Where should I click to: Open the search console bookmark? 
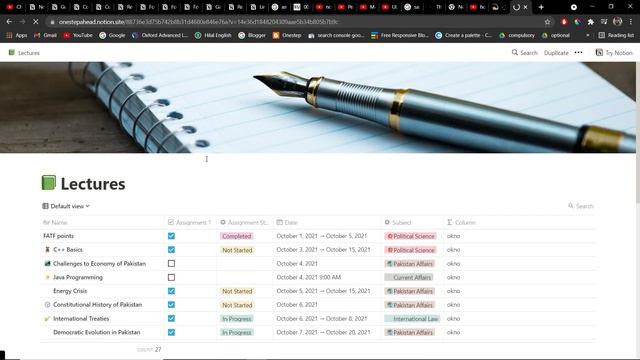[336, 36]
